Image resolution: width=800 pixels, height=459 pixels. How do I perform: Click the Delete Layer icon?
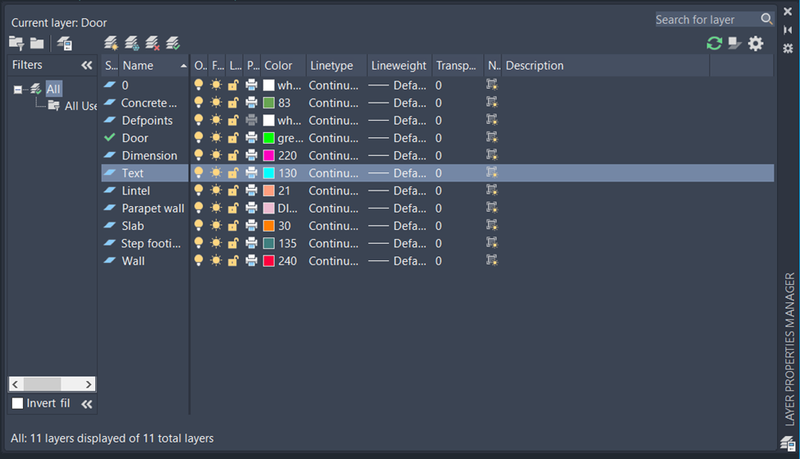pos(153,43)
